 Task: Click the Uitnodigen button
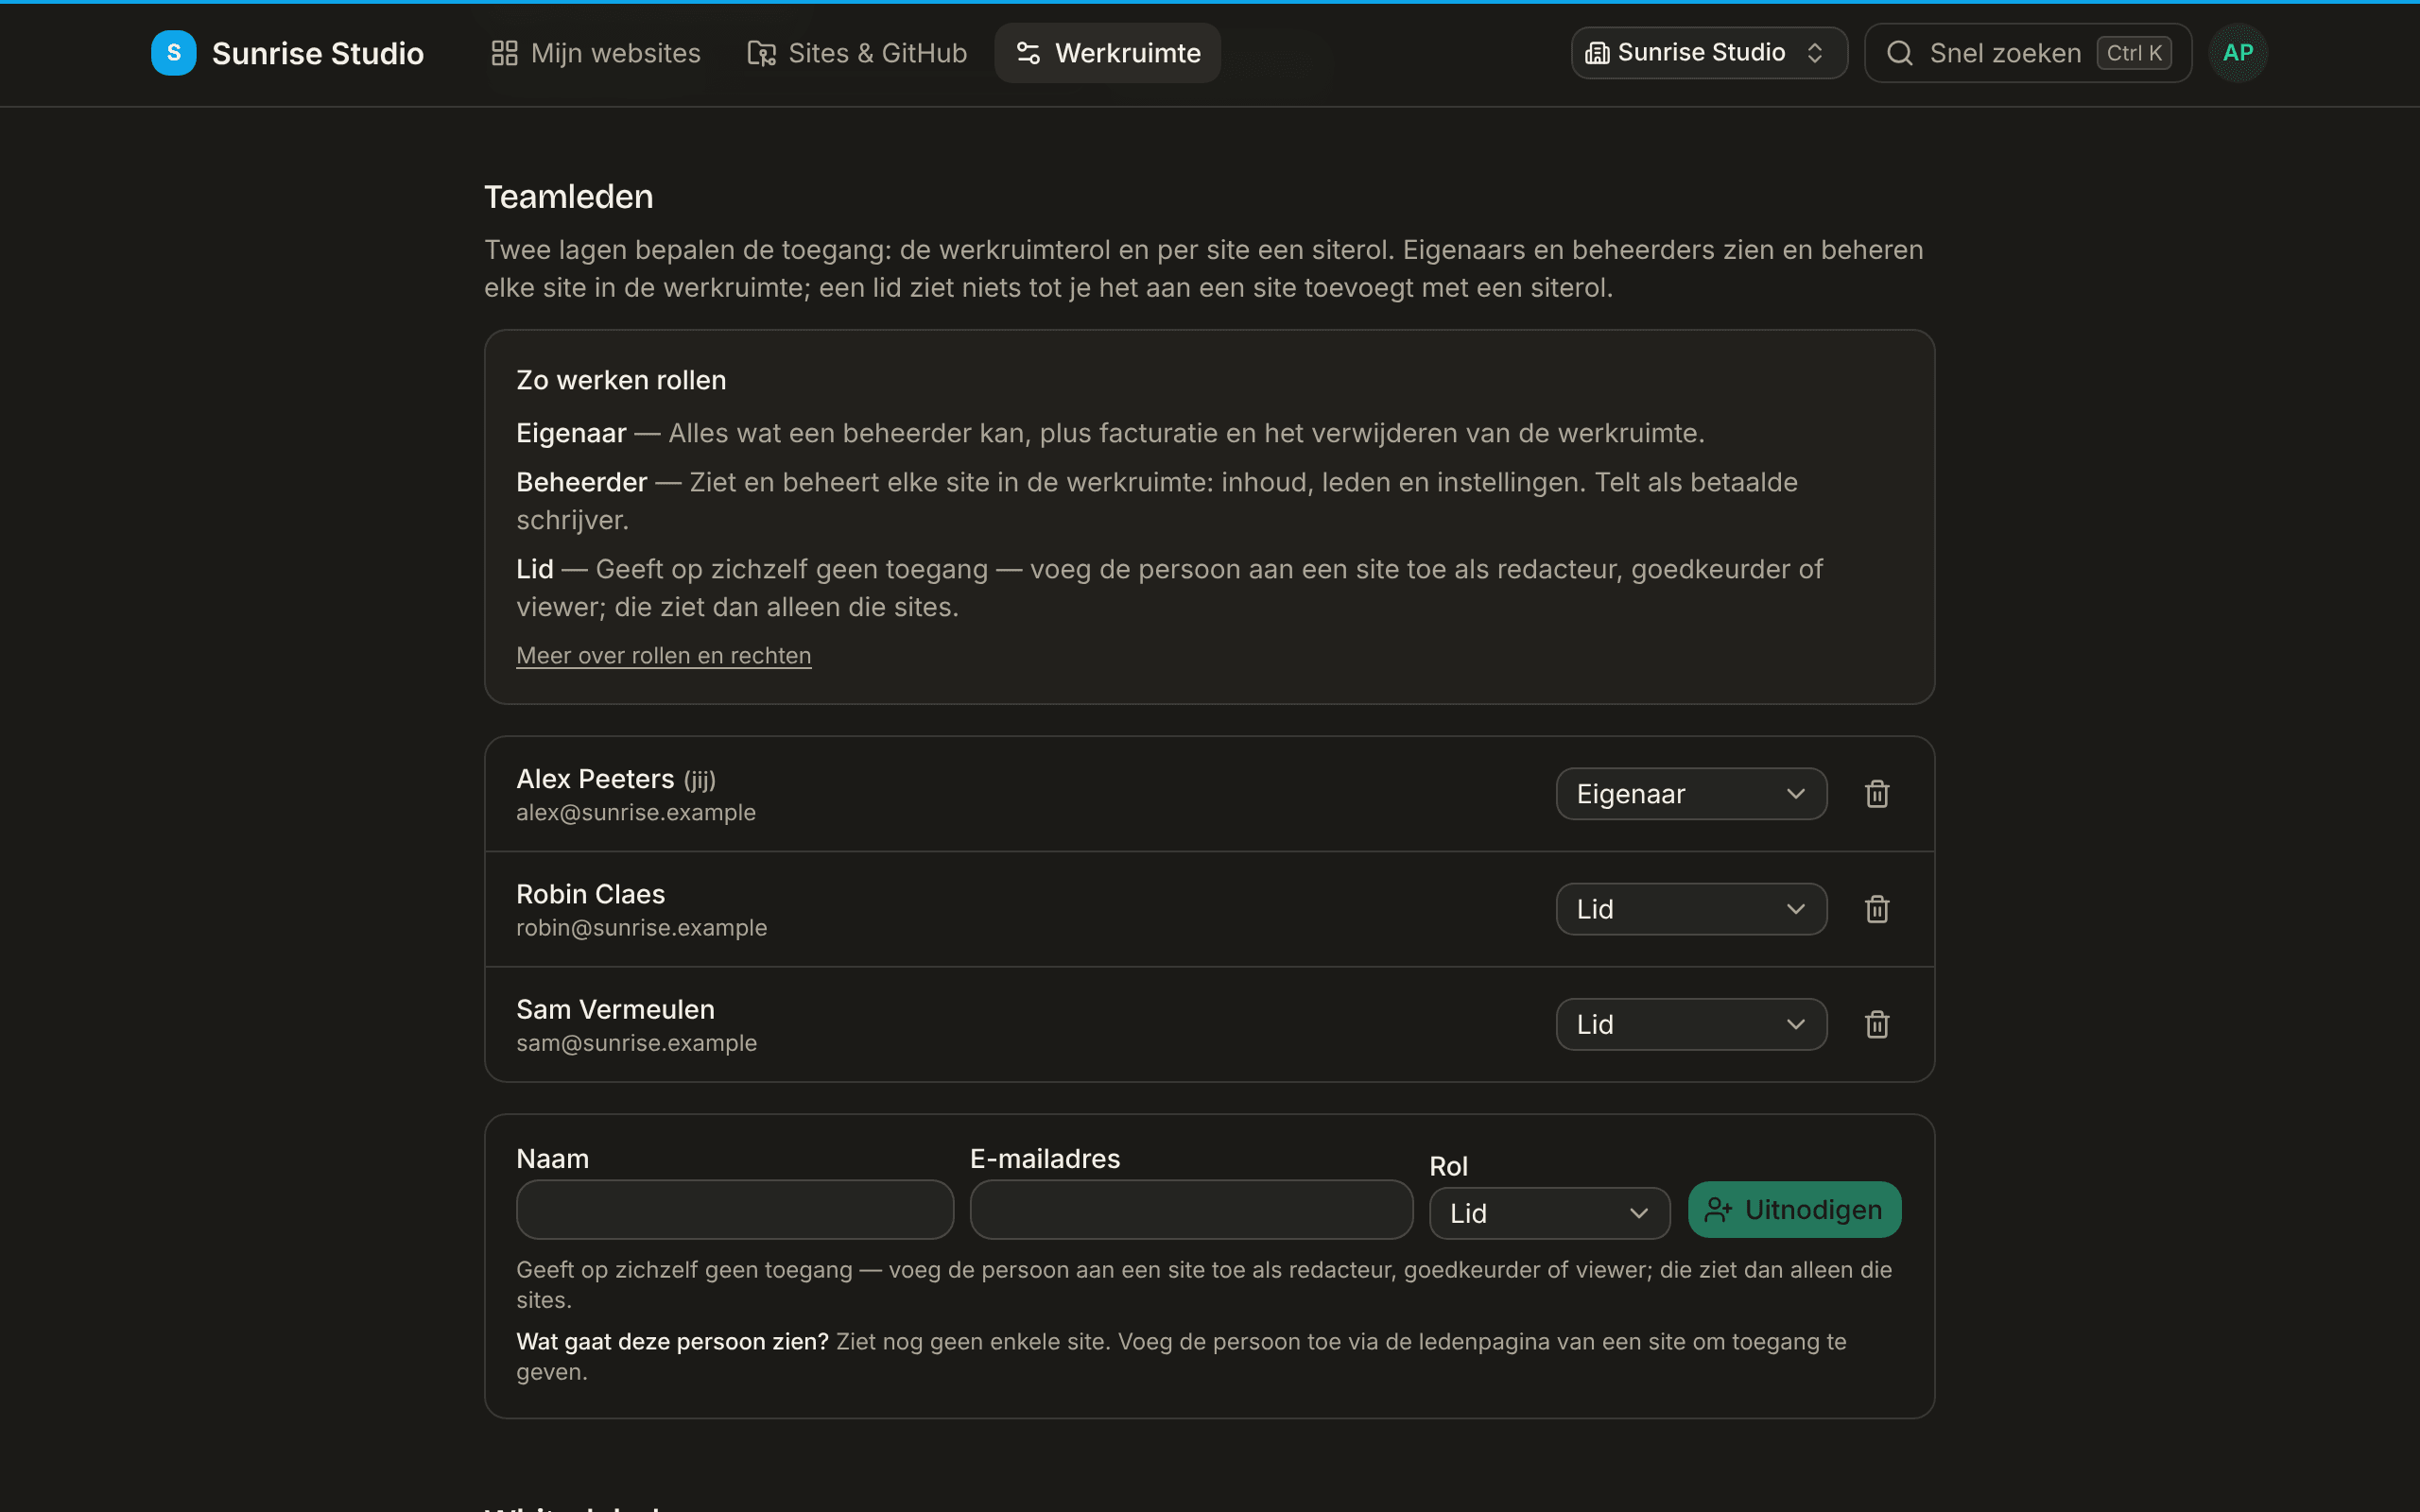1794,1210
